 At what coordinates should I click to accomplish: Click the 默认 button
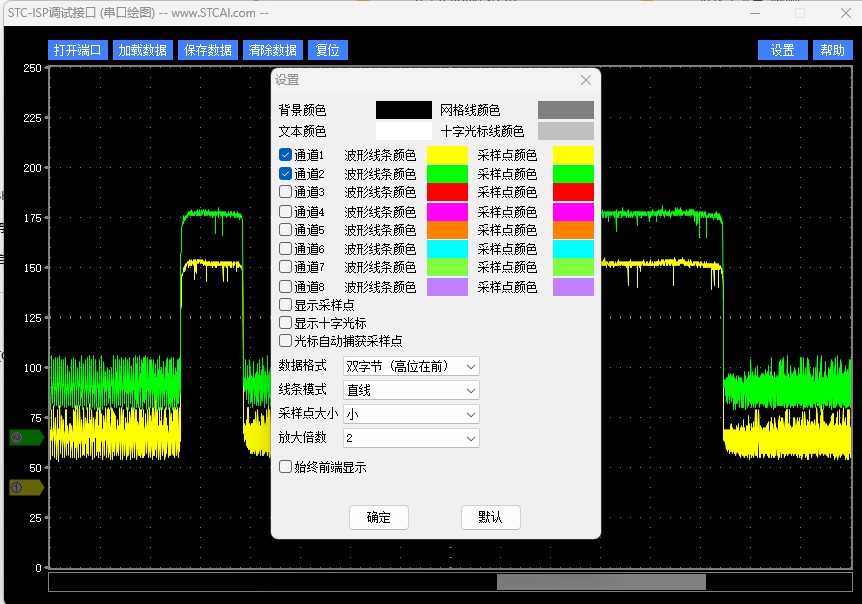490,517
